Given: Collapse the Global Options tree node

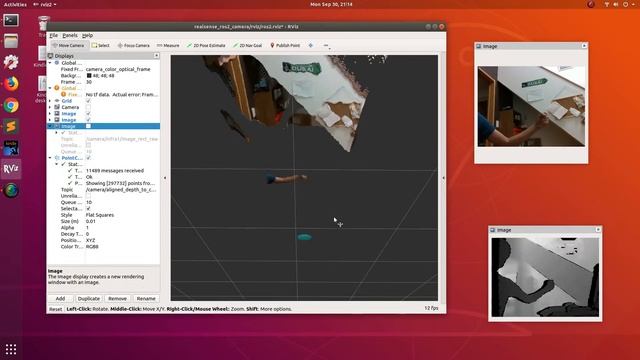Looking at the screenshot, I should tap(50, 63).
